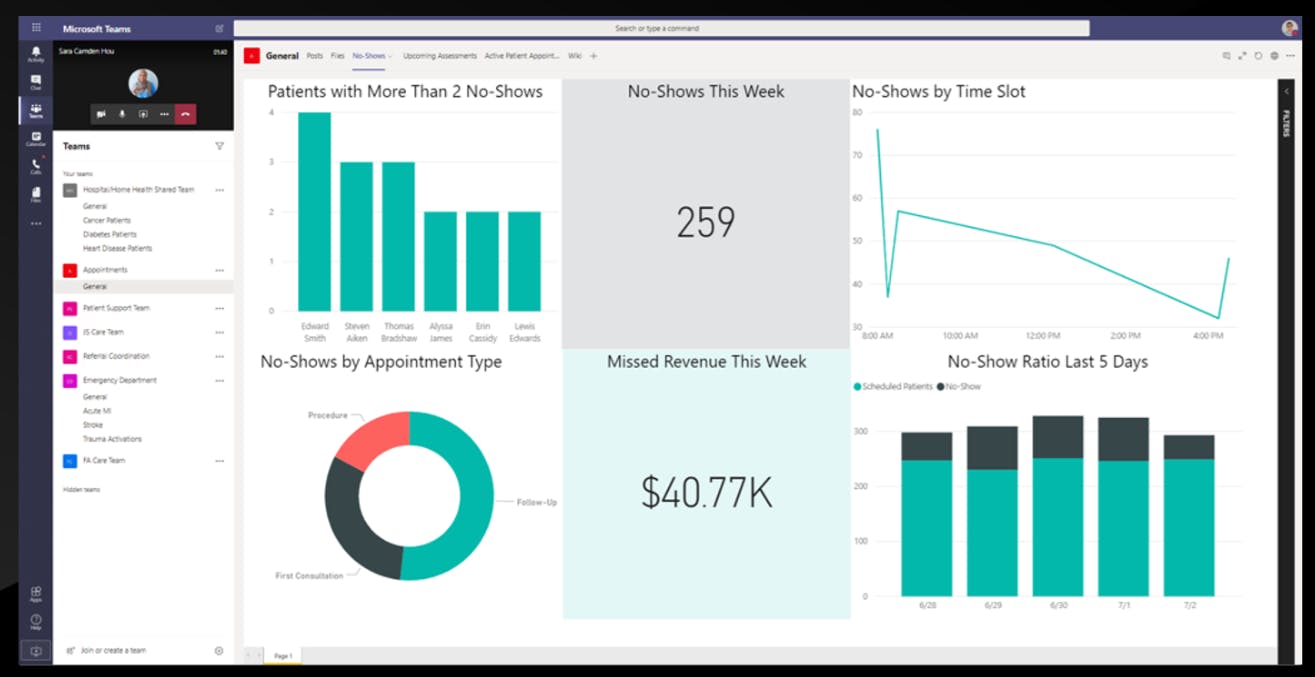Open more options for Appointments team
Image resolution: width=1315 pixels, height=677 pixels.
[x=219, y=270]
